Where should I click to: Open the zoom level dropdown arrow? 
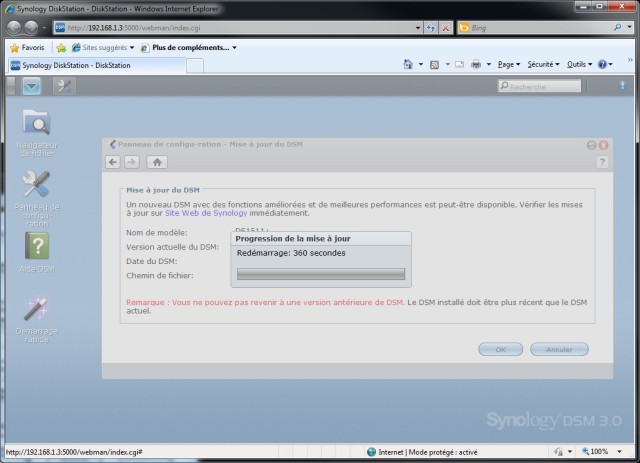(620, 452)
